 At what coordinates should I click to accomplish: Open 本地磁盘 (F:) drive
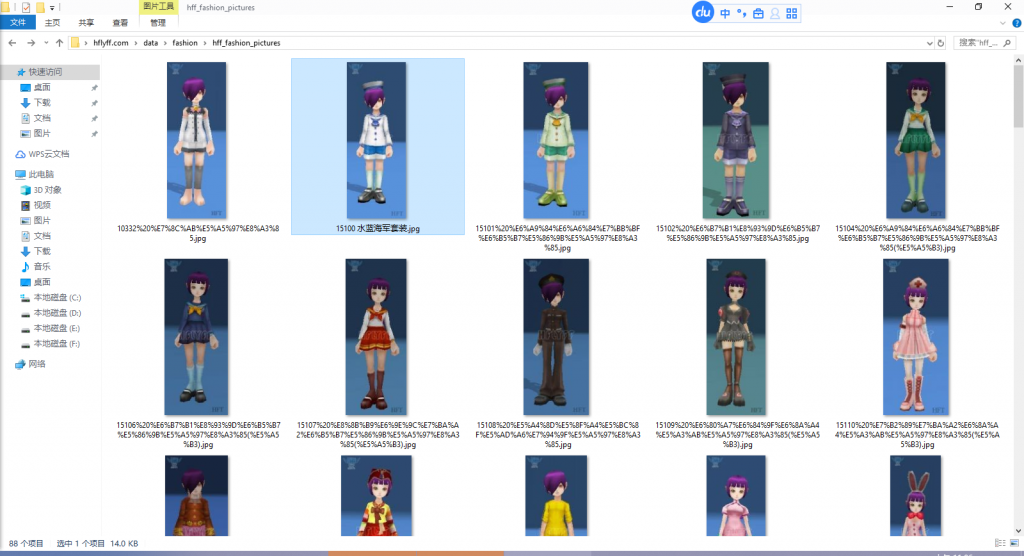51,344
